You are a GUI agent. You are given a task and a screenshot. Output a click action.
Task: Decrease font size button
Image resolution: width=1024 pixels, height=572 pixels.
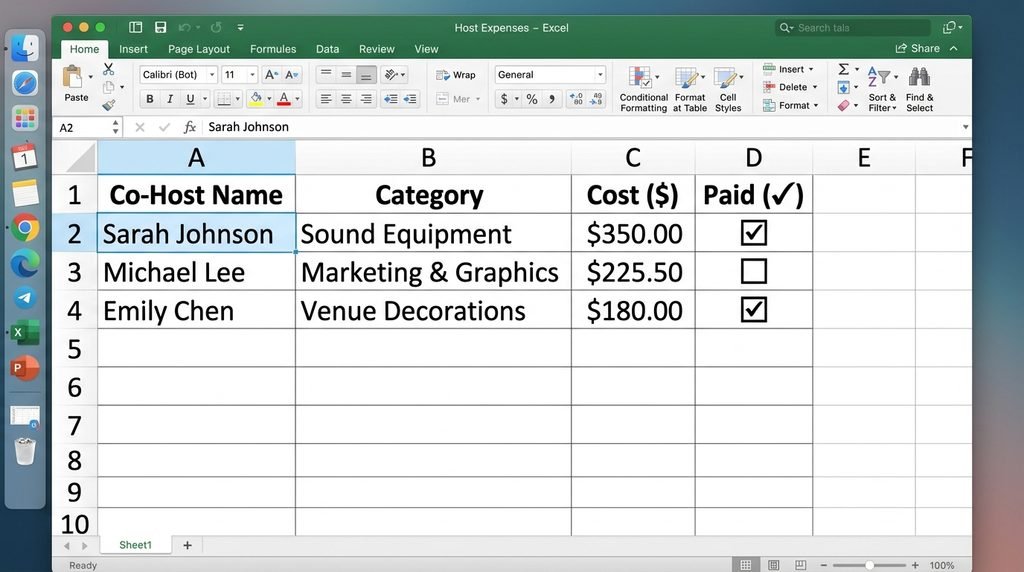click(x=292, y=74)
